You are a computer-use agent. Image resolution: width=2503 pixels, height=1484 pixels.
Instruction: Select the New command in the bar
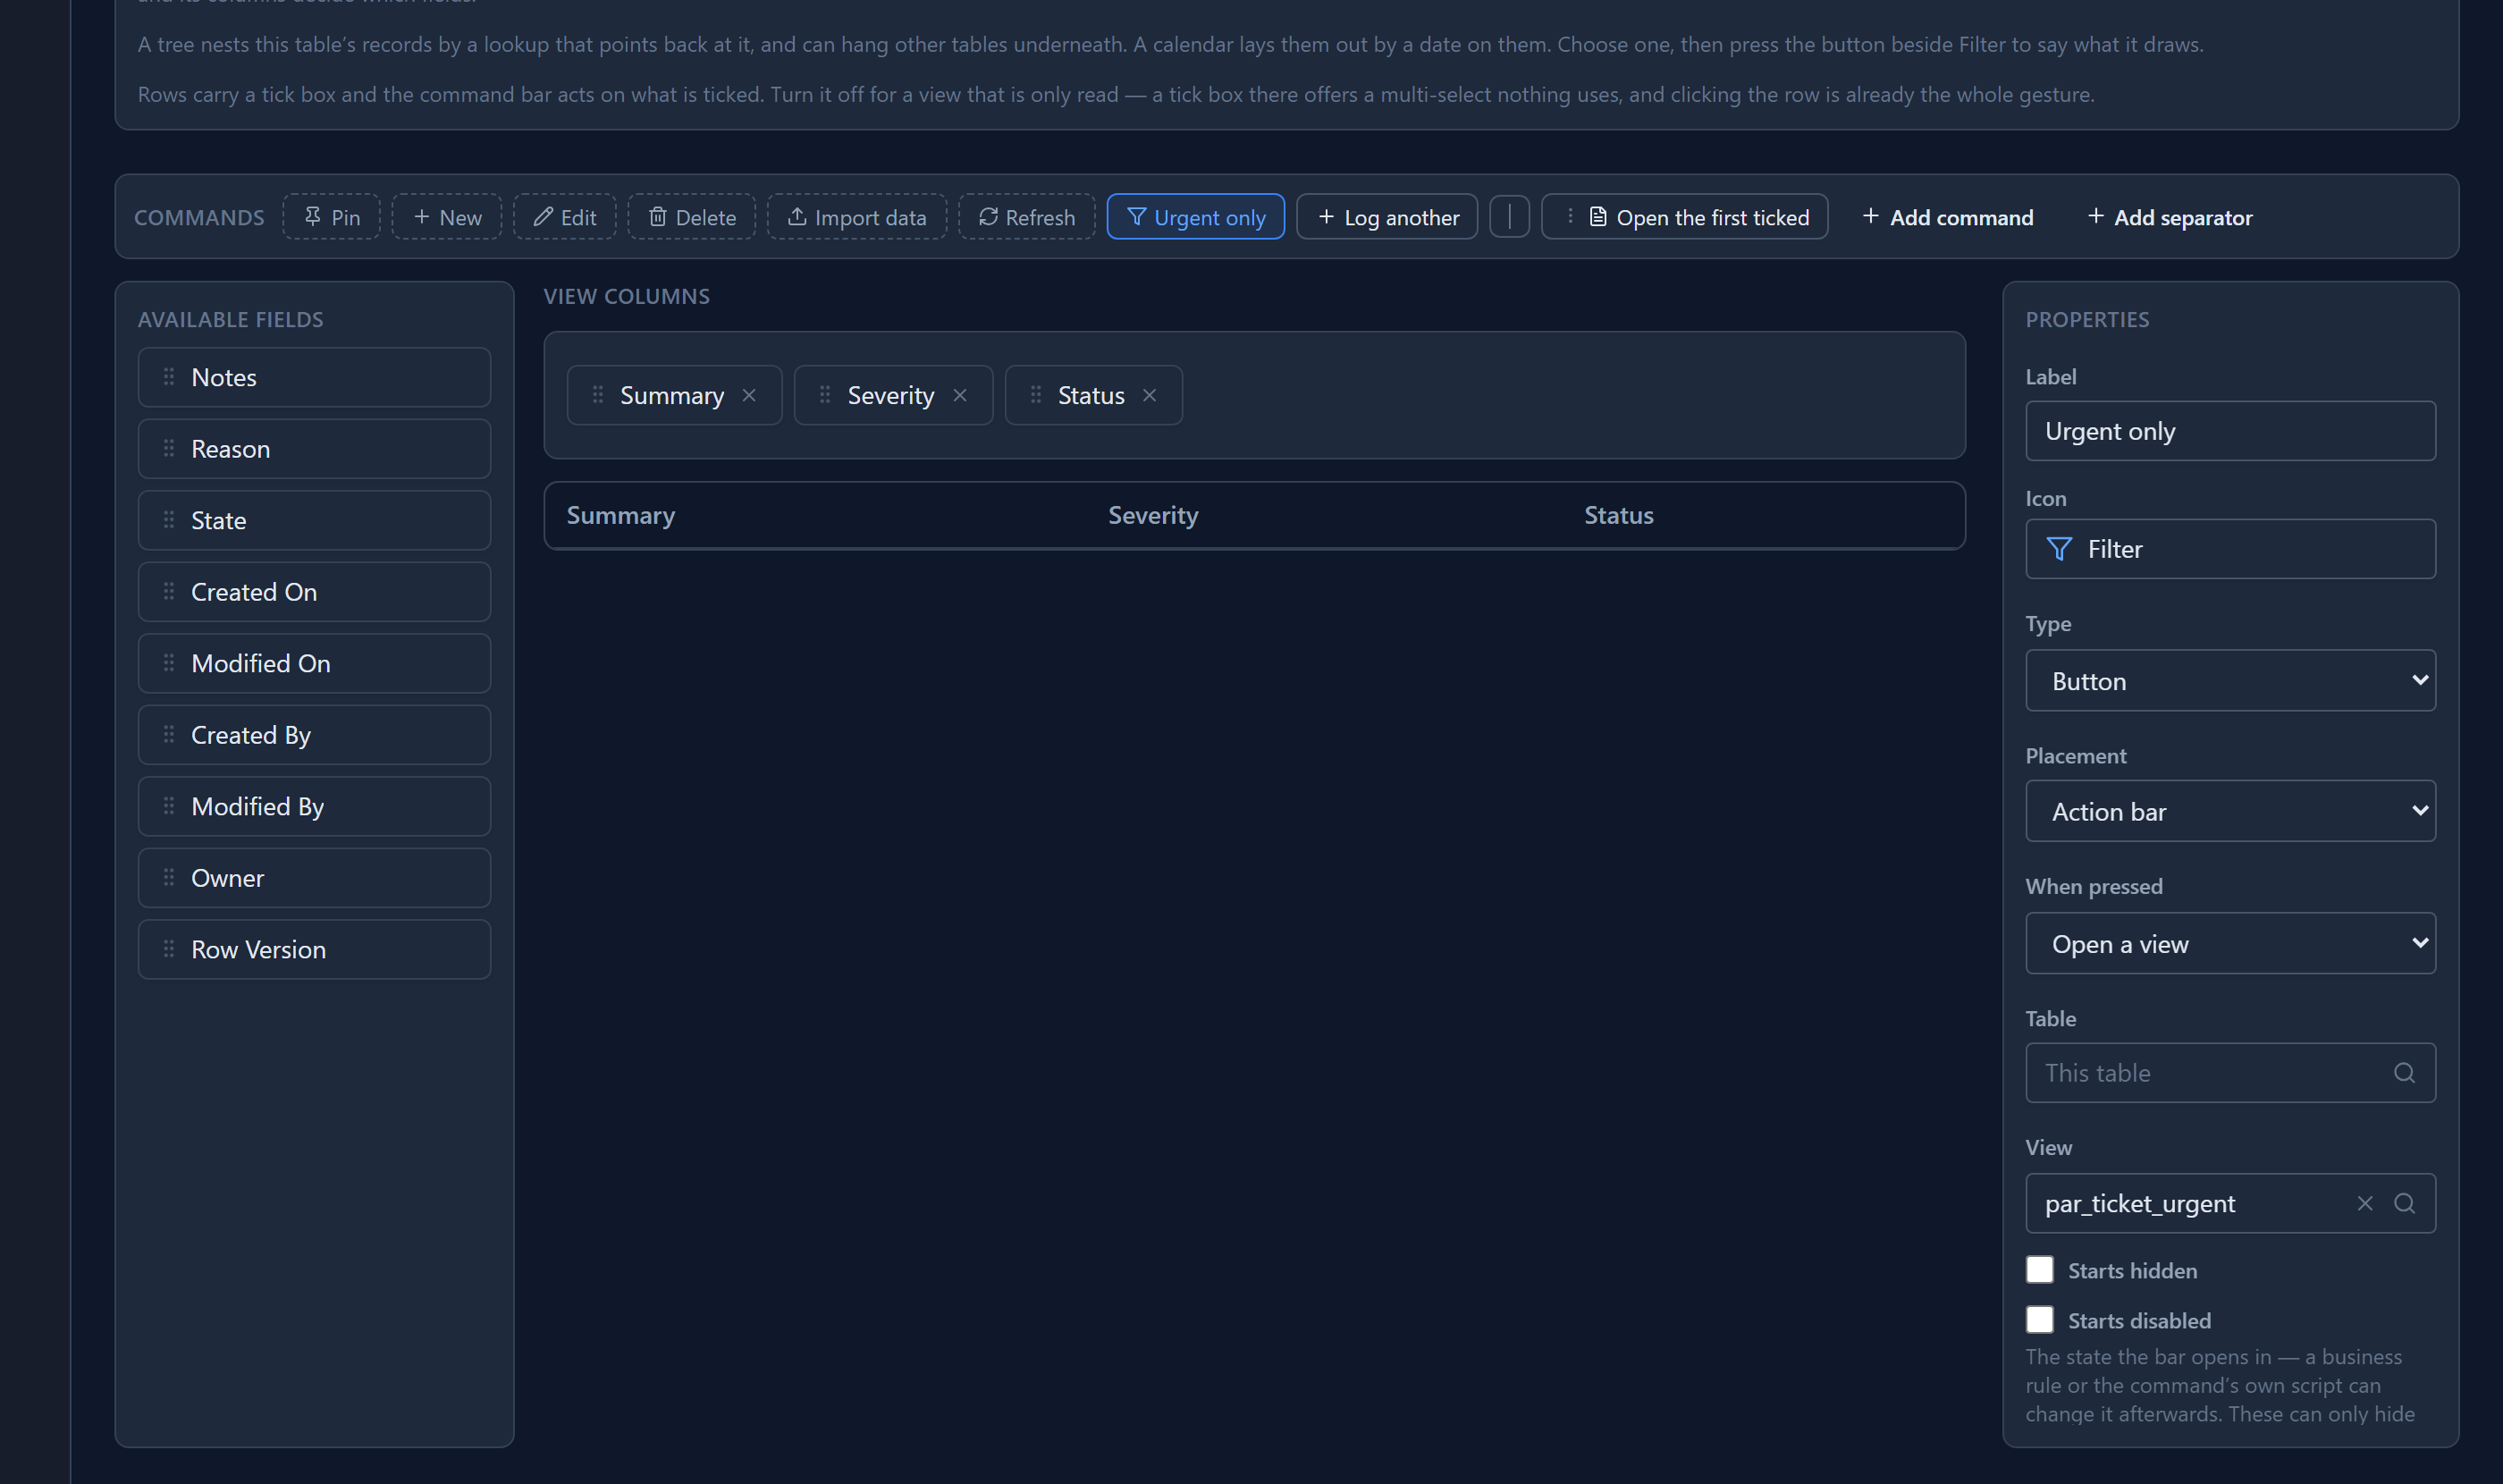click(x=446, y=217)
